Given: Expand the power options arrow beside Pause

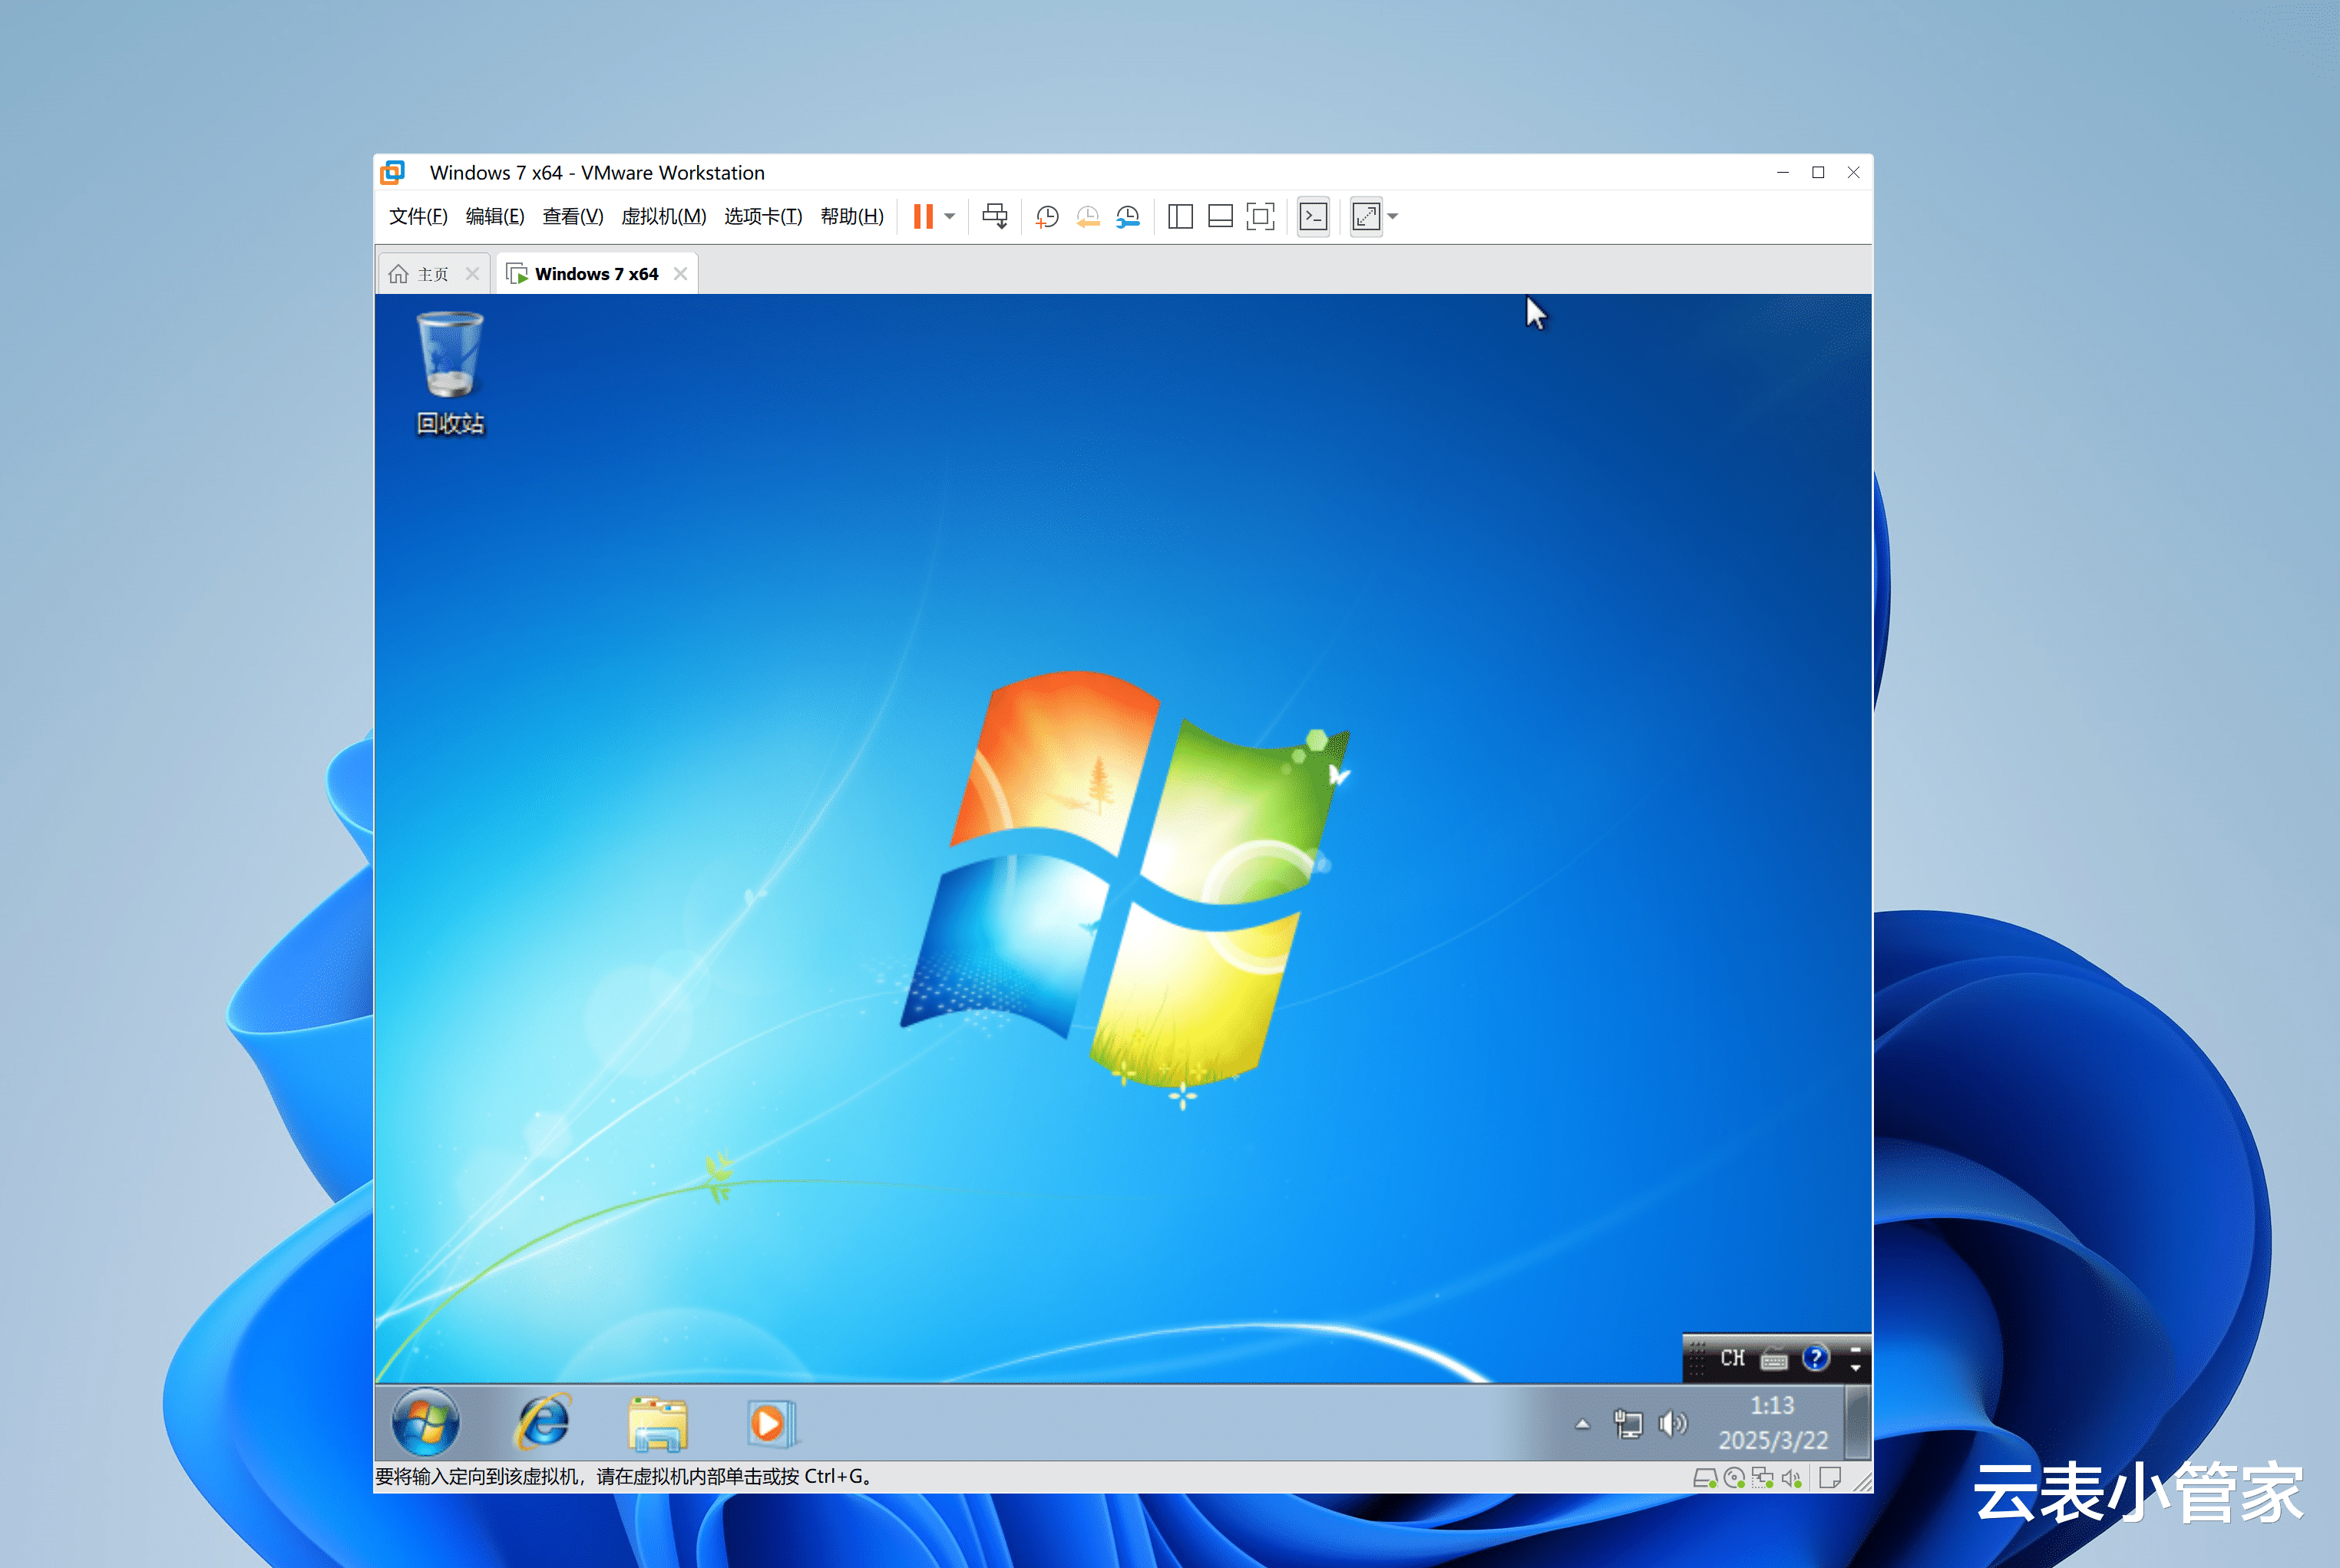Looking at the screenshot, I should pos(950,216).
